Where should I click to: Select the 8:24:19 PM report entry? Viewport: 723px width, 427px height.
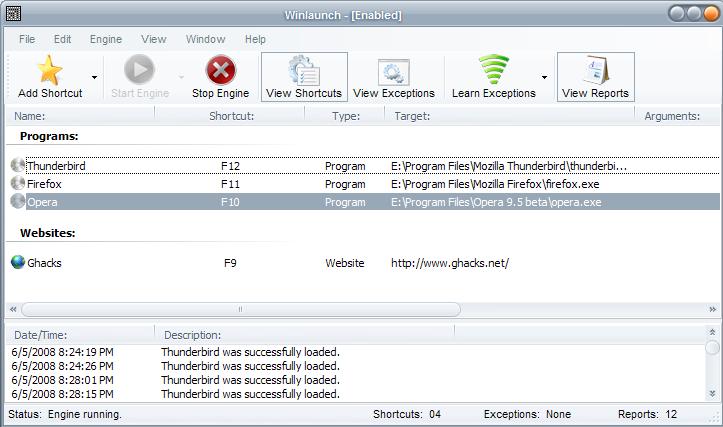[x=355, y=352]
